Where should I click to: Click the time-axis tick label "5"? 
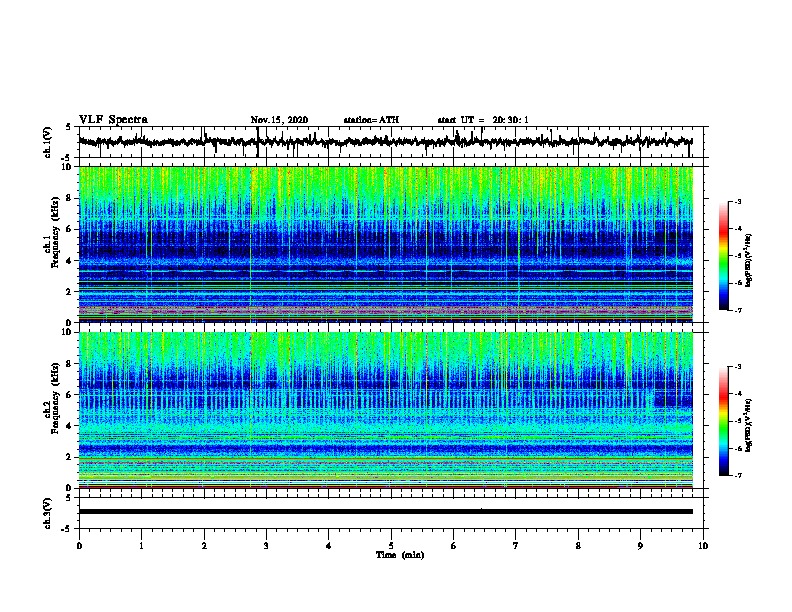[391, 546]
